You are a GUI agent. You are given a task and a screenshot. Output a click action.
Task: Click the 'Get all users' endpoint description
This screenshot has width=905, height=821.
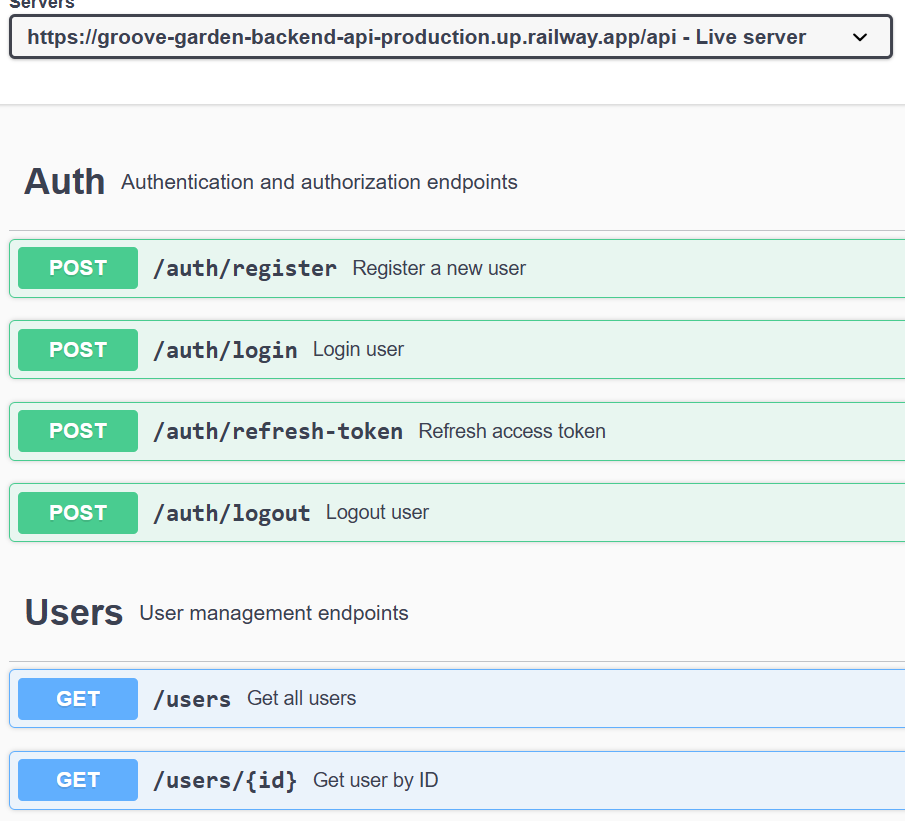click(301, 698)
